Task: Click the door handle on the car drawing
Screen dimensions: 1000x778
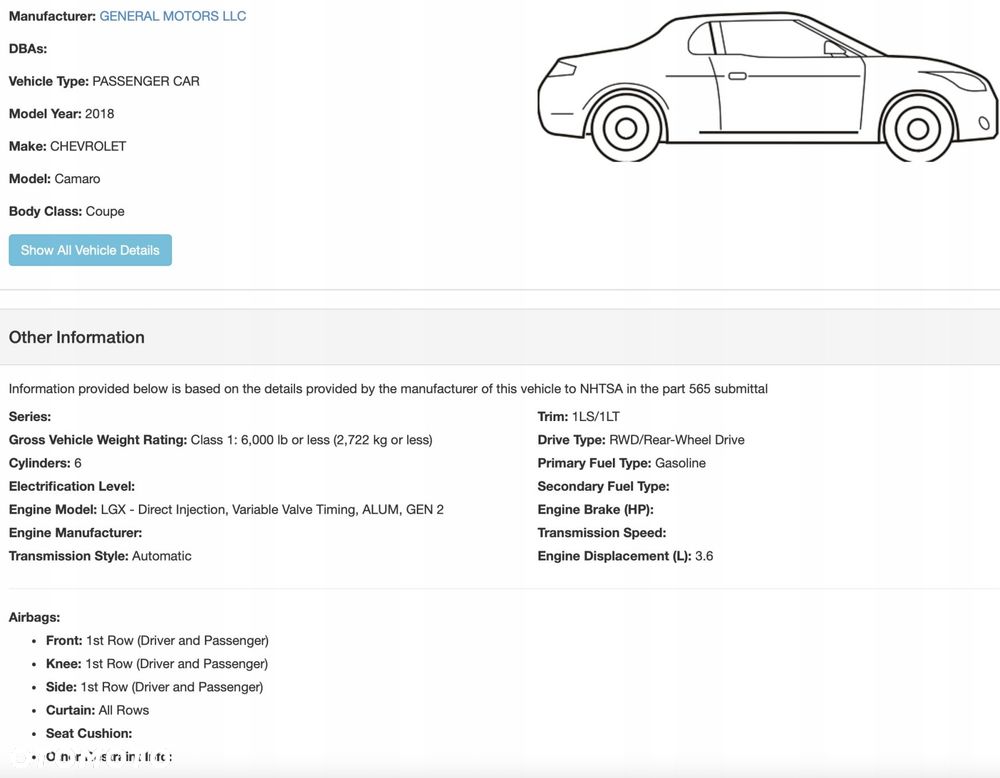Action: [x=737, y=76]
